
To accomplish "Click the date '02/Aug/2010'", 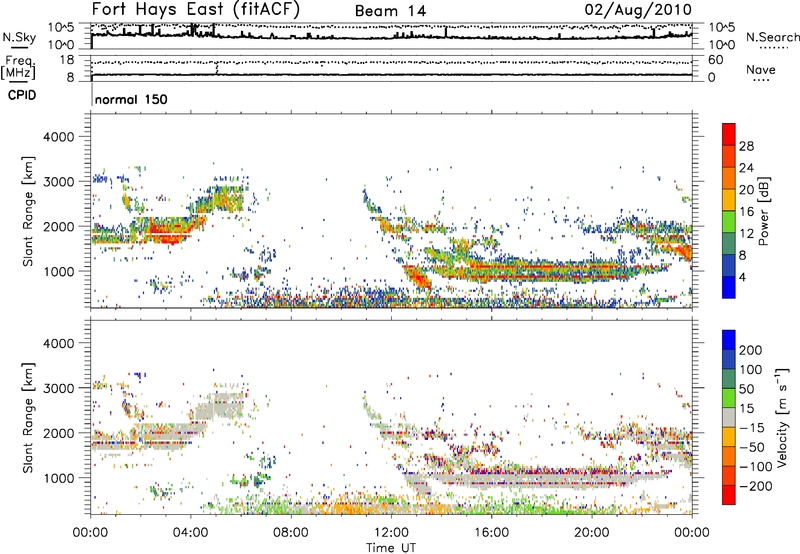I will 638,9.
